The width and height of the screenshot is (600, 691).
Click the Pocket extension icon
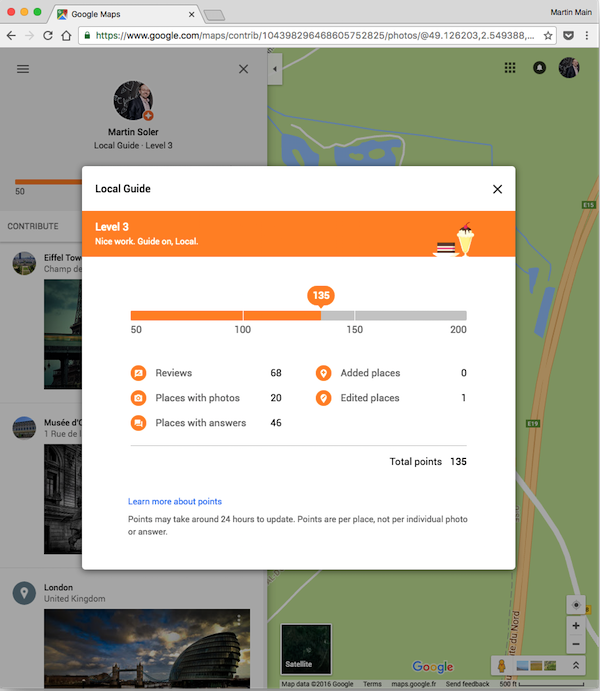pos(568,36)
